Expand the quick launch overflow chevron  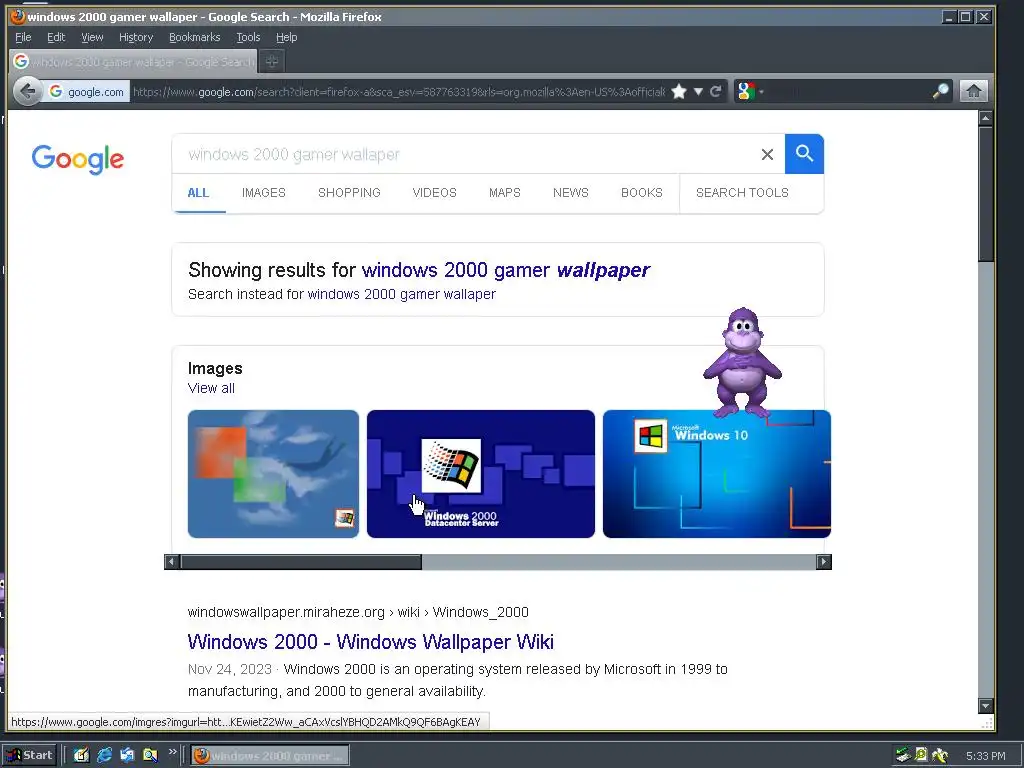pyautogui.click(x=172, y=752)
